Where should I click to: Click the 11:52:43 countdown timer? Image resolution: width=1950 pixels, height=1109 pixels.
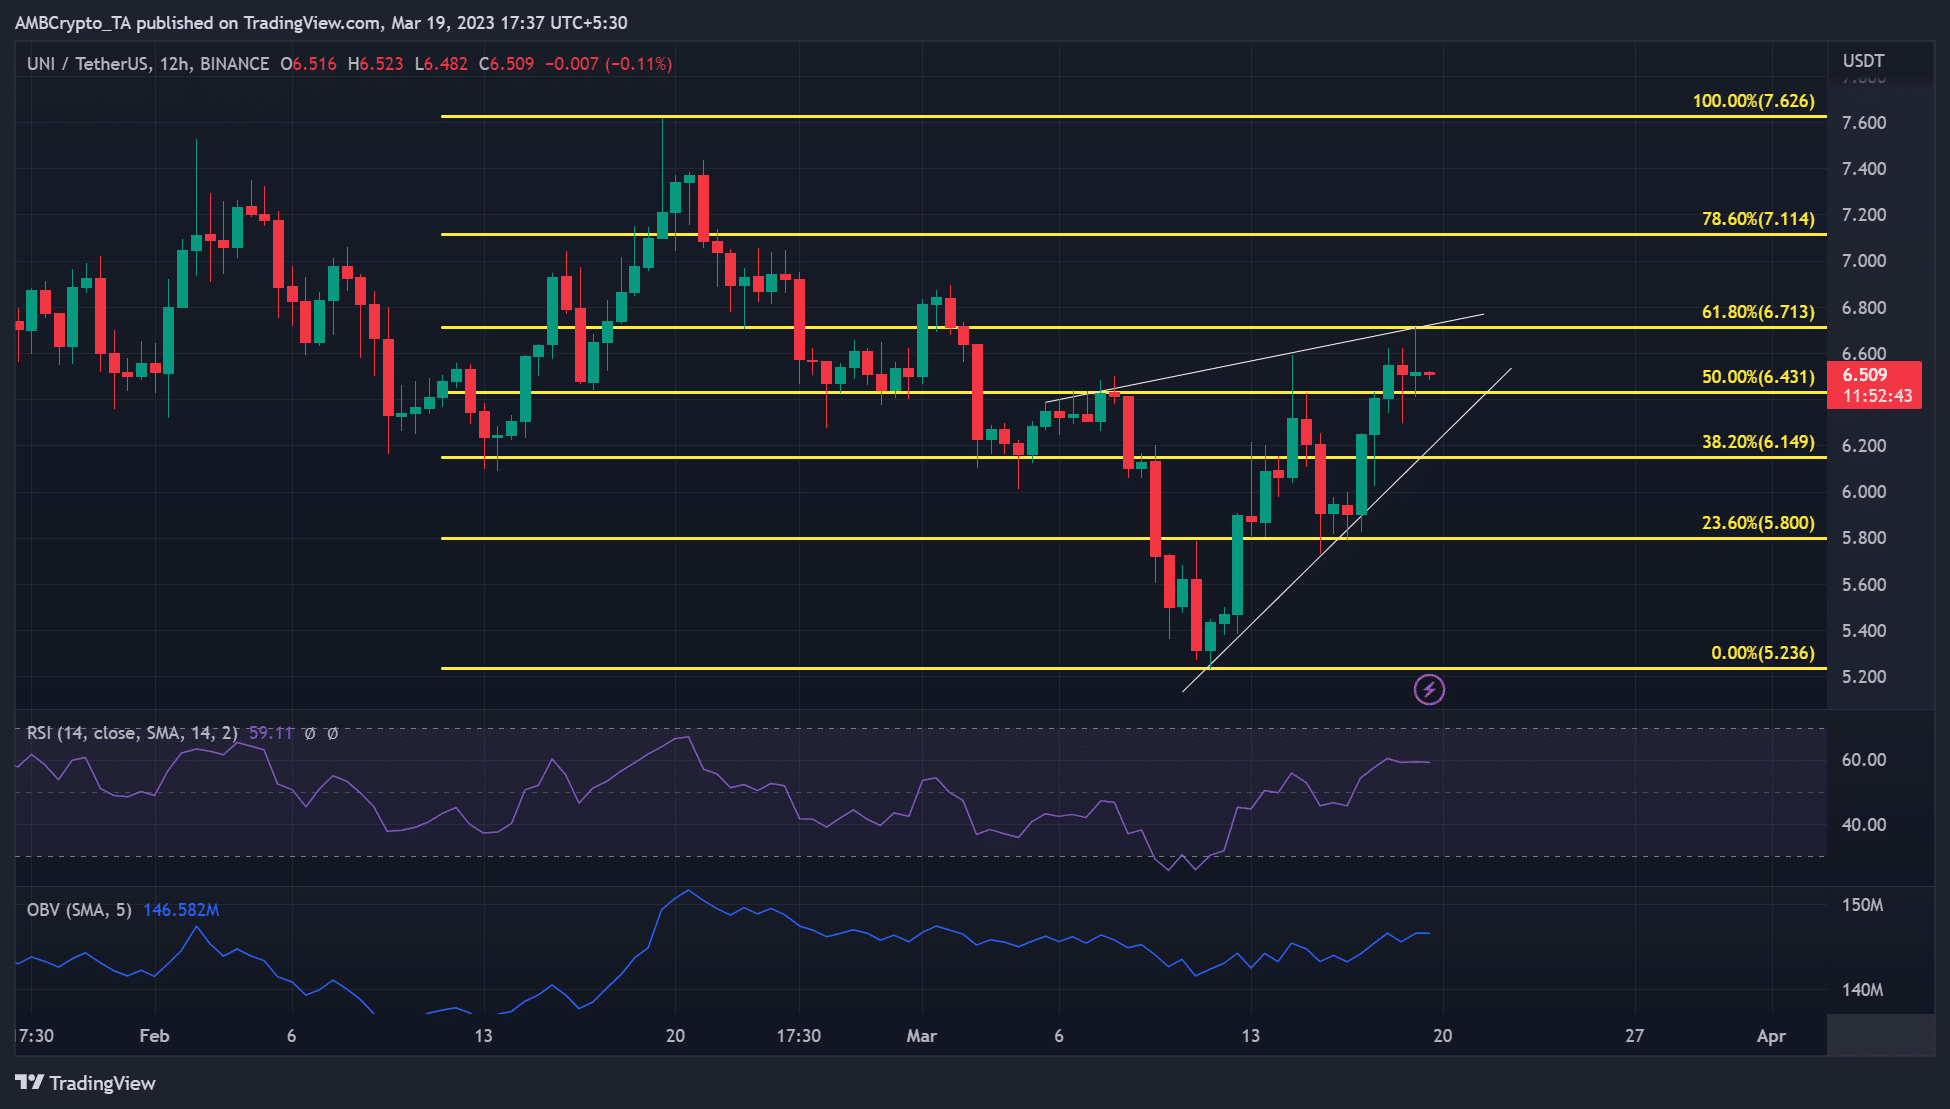(x=1876, y=396)
